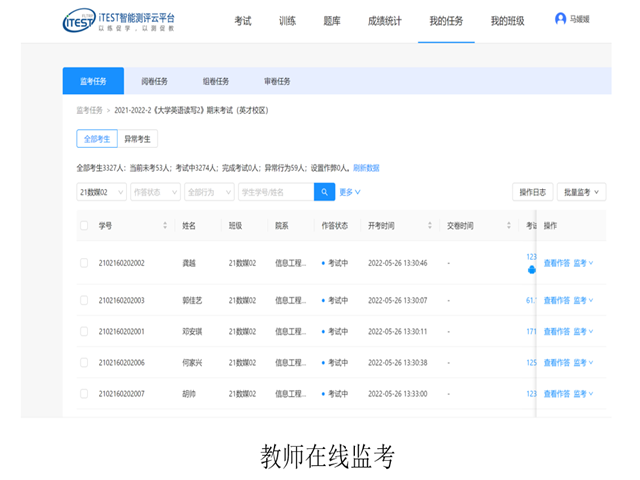The height and width of the screenshot is (480, 640).
Task: Click the blue icon in 龚越's row
Action: (x=531, y=269)
